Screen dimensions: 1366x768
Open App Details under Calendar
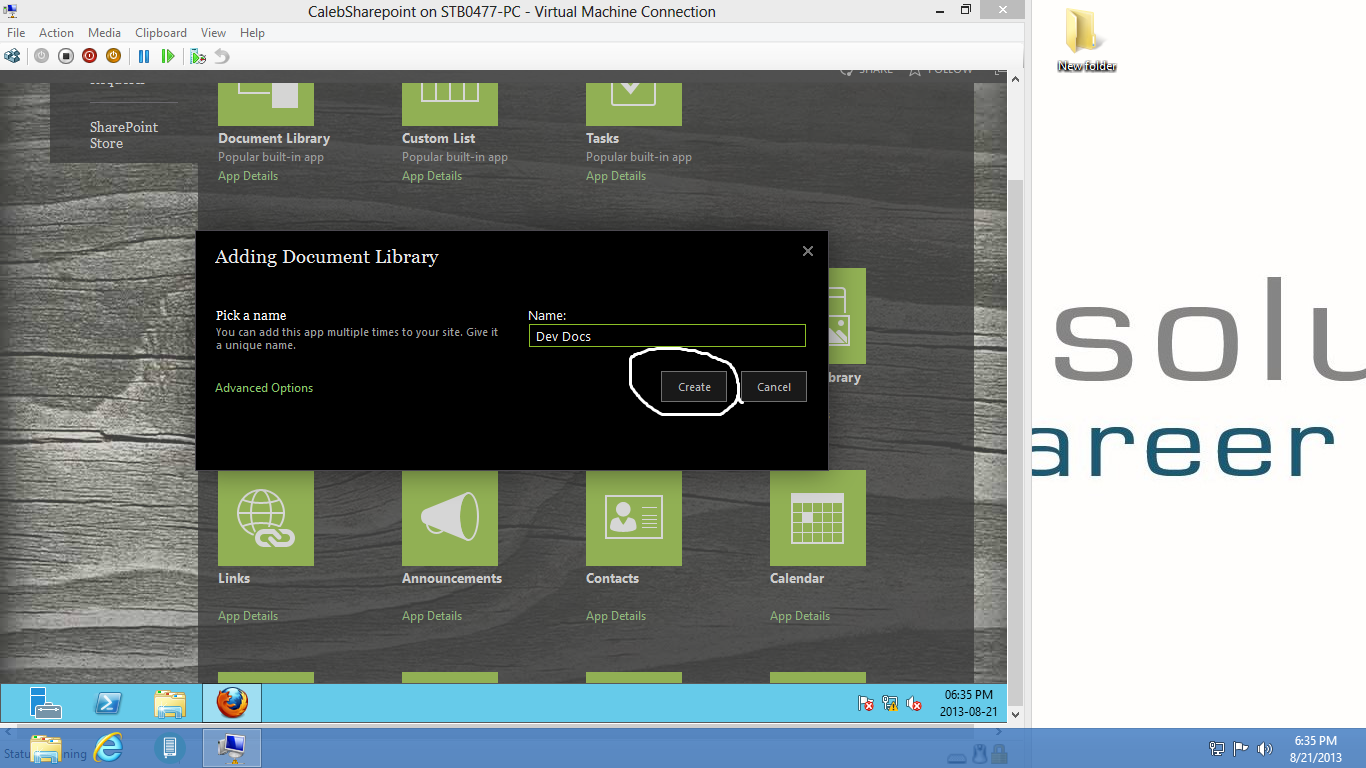click(800, 616)
